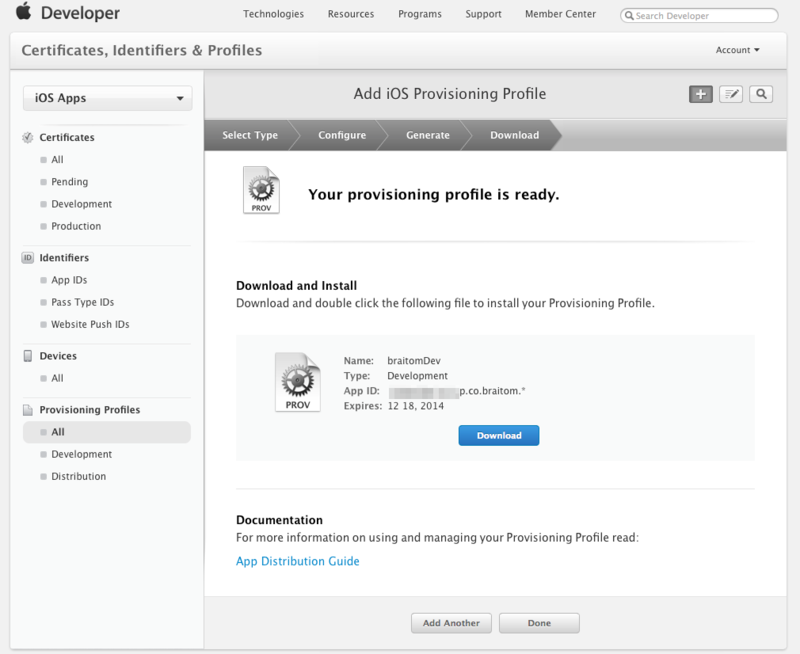
Task: Select Development under Certificates
Action: 82,204
